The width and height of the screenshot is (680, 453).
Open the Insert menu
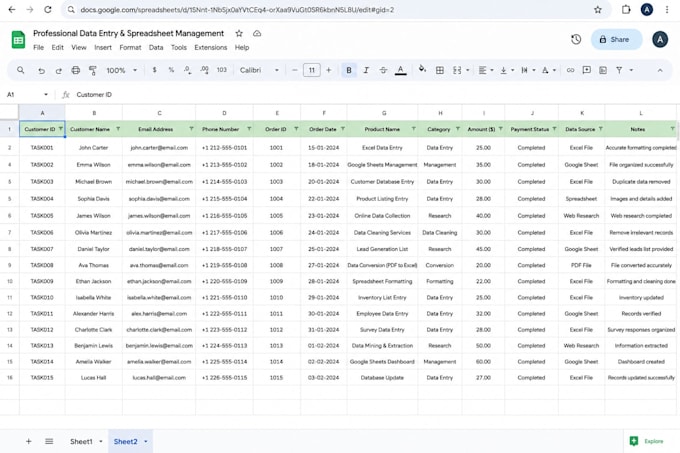point(103,47)
